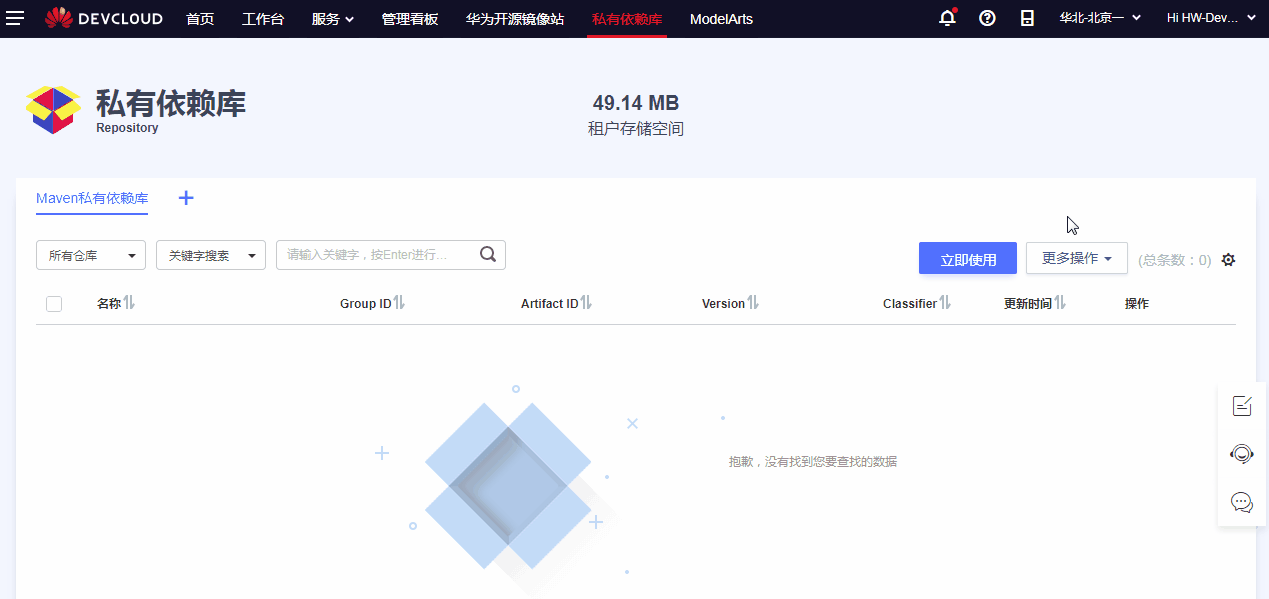Screen dimensions: 1269x599
Task: Click the DEVCLOUD logo
Action: 103,18
